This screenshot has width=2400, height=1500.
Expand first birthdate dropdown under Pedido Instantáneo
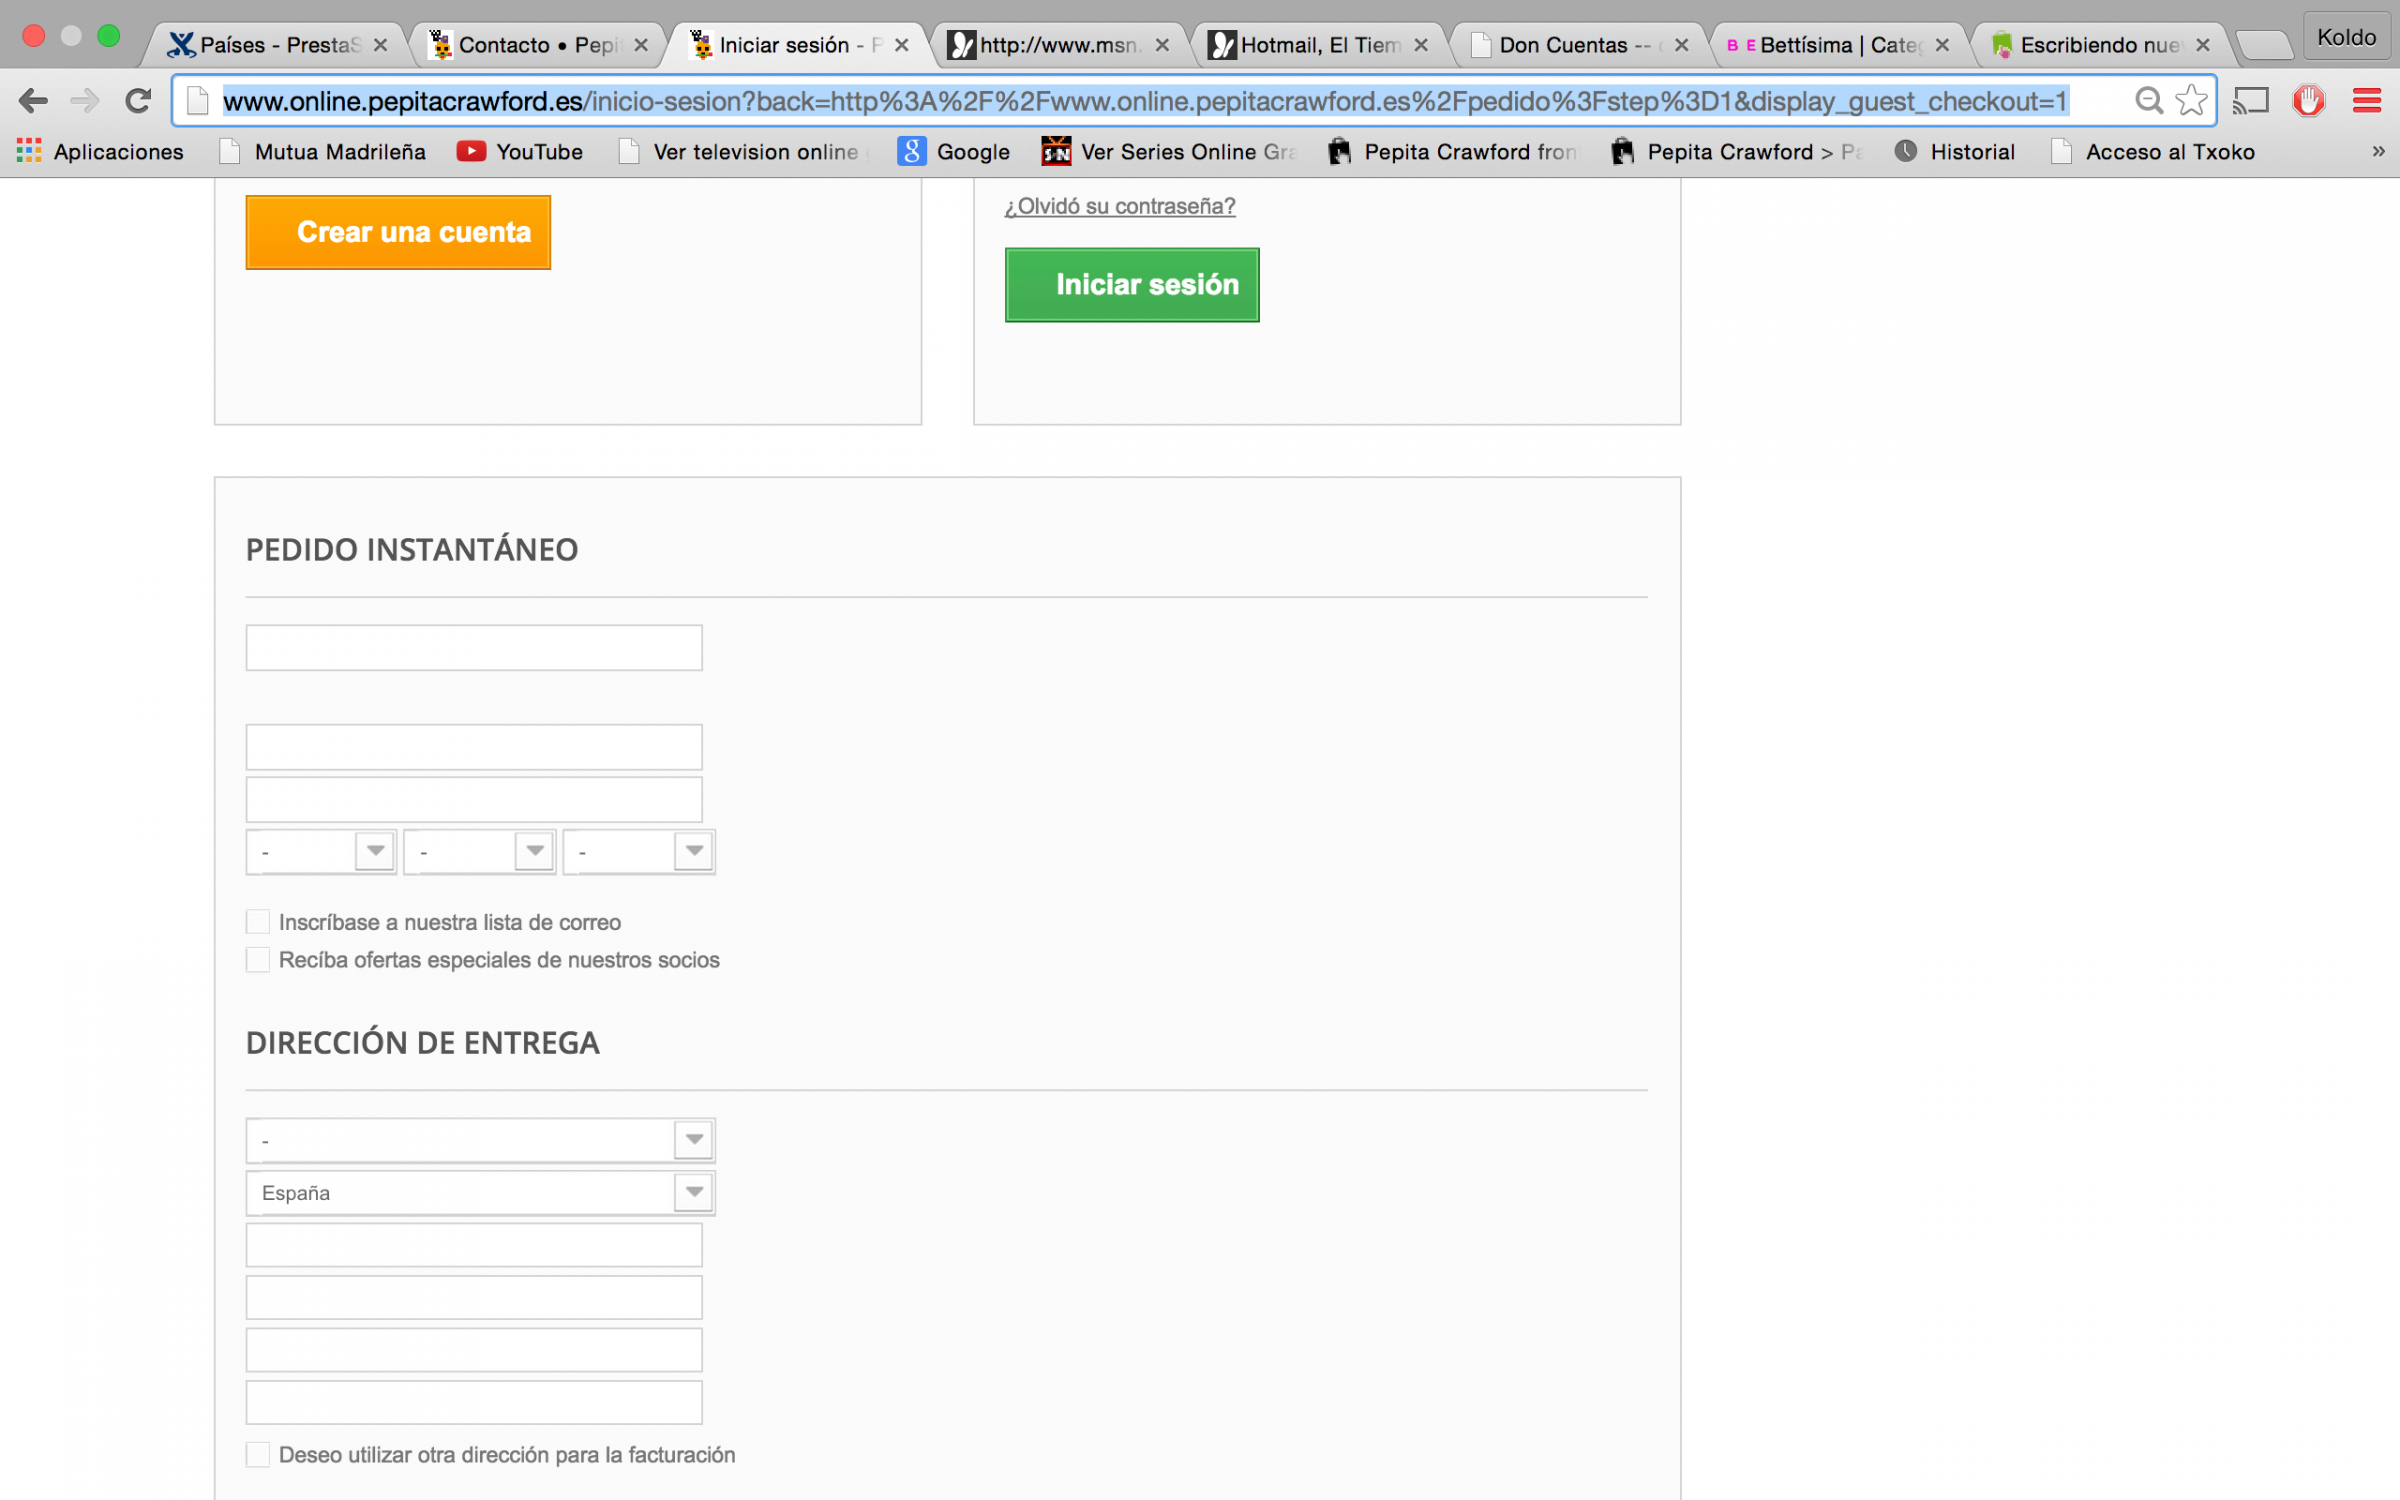321,852
